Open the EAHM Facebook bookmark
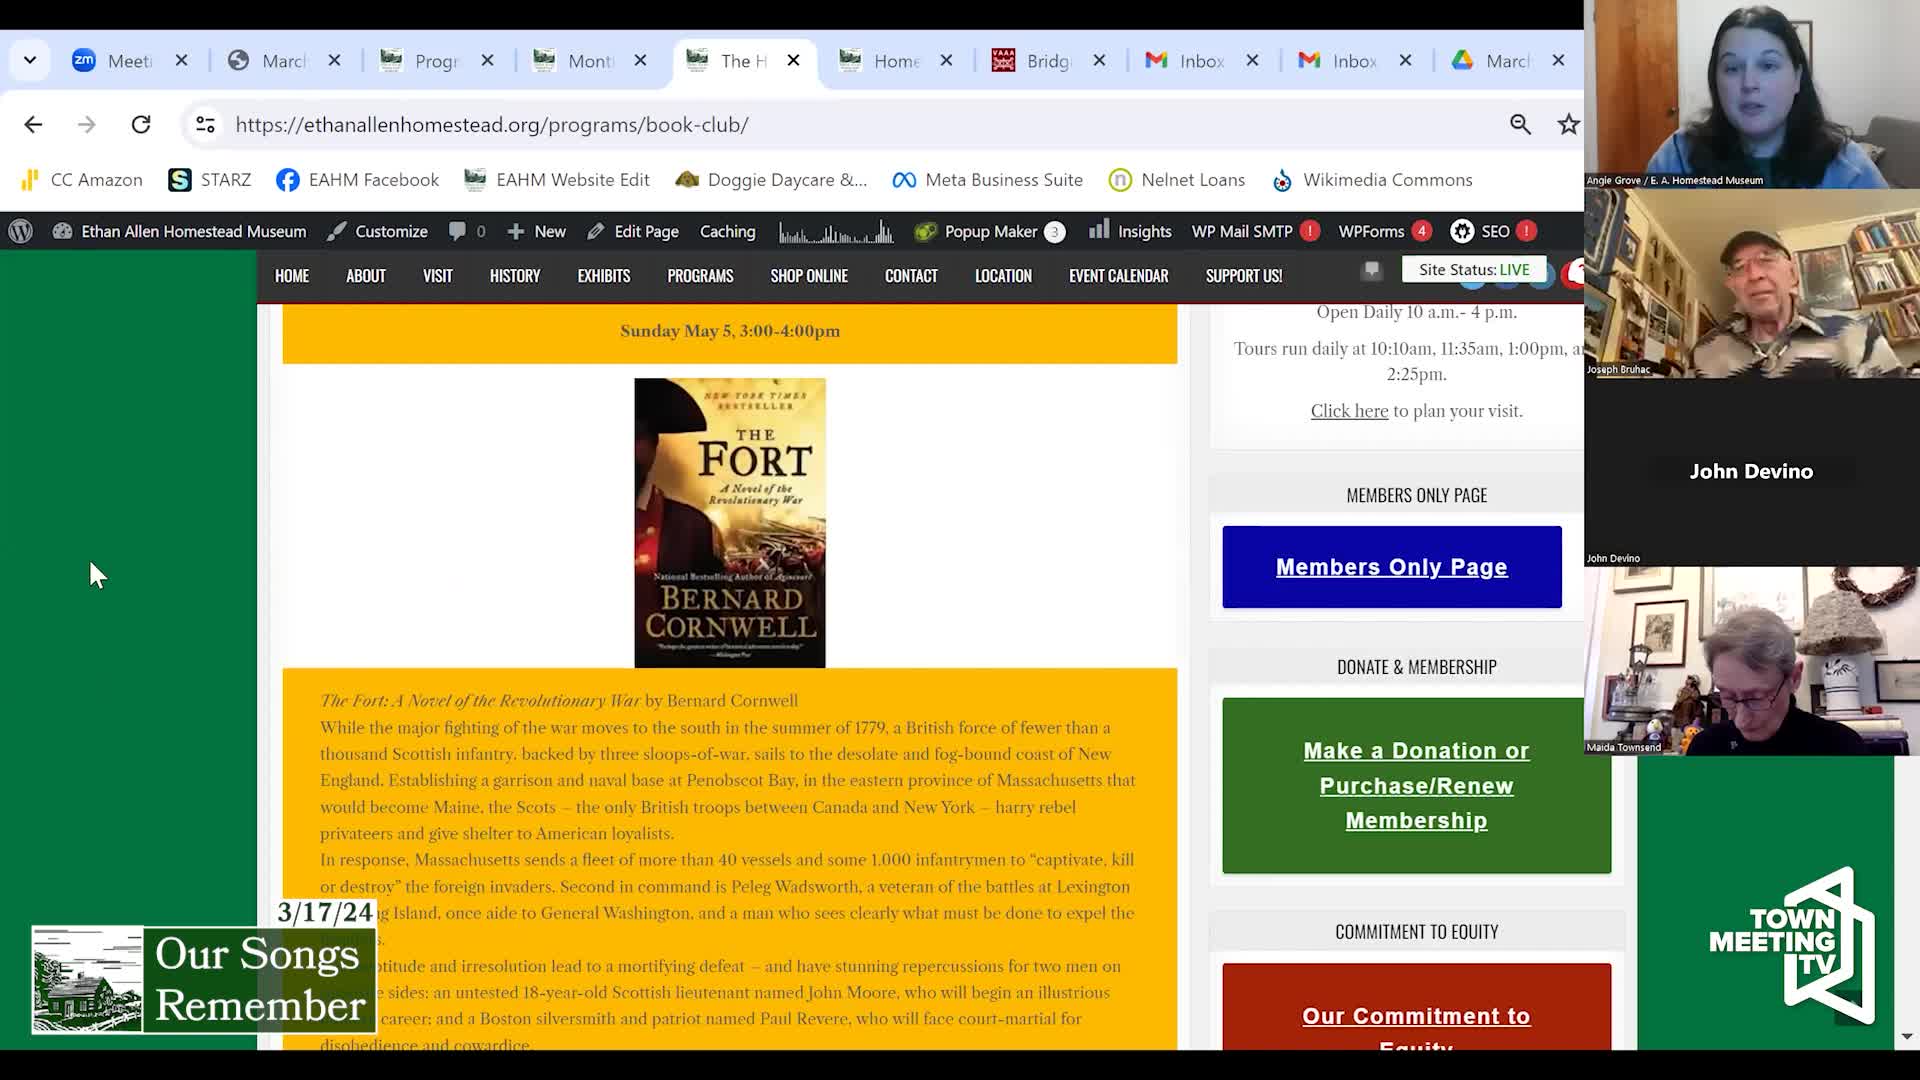This screenshot has width=1920, height=1080. pyautogui.click(x=358, y=180)
